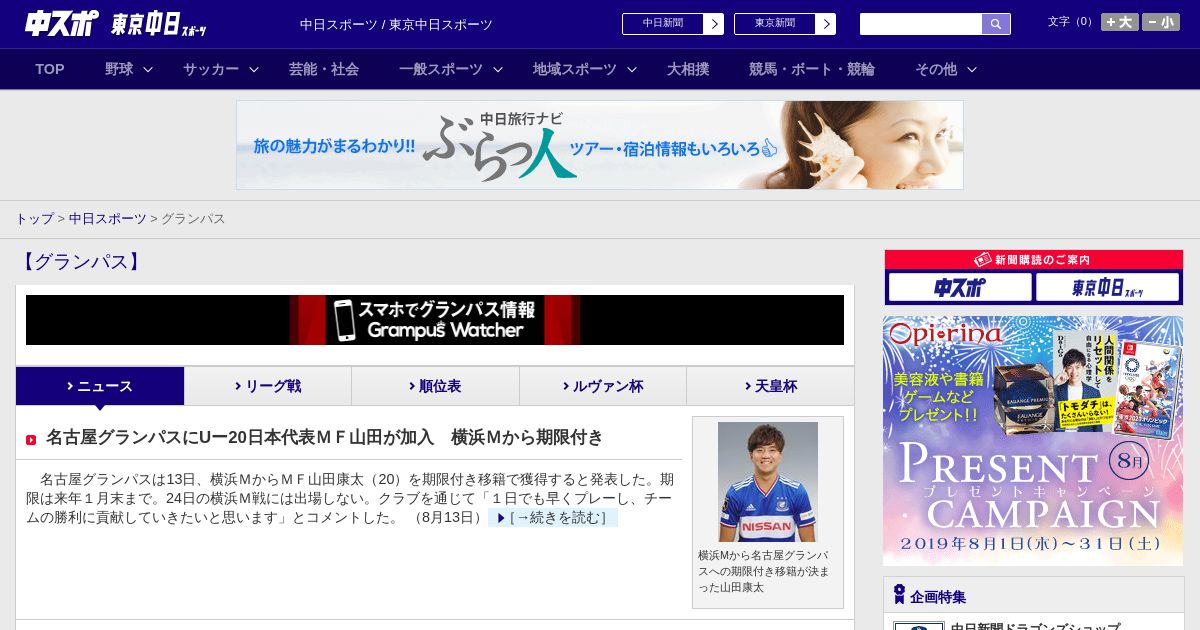1200x630 pixels.
Task: Click the photo of 山田康太
Action: click(768, 482)
